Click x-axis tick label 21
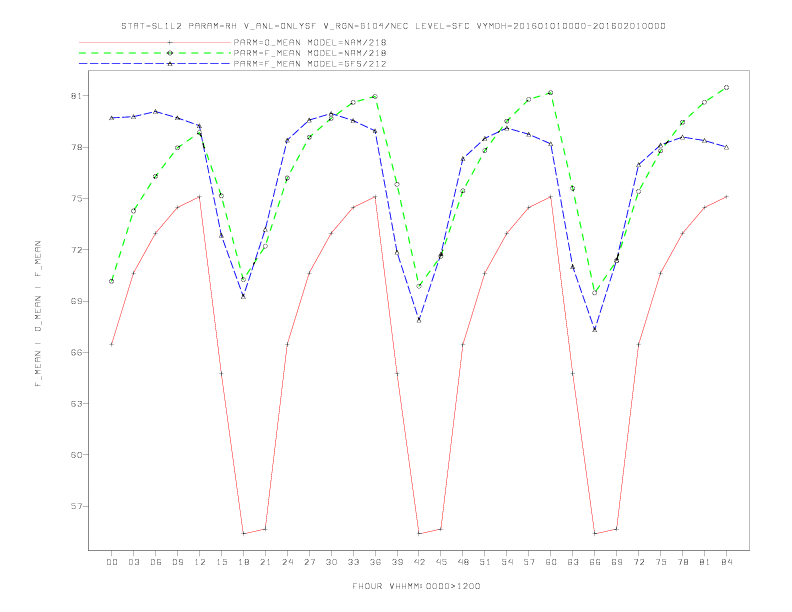 coord(265,562)
